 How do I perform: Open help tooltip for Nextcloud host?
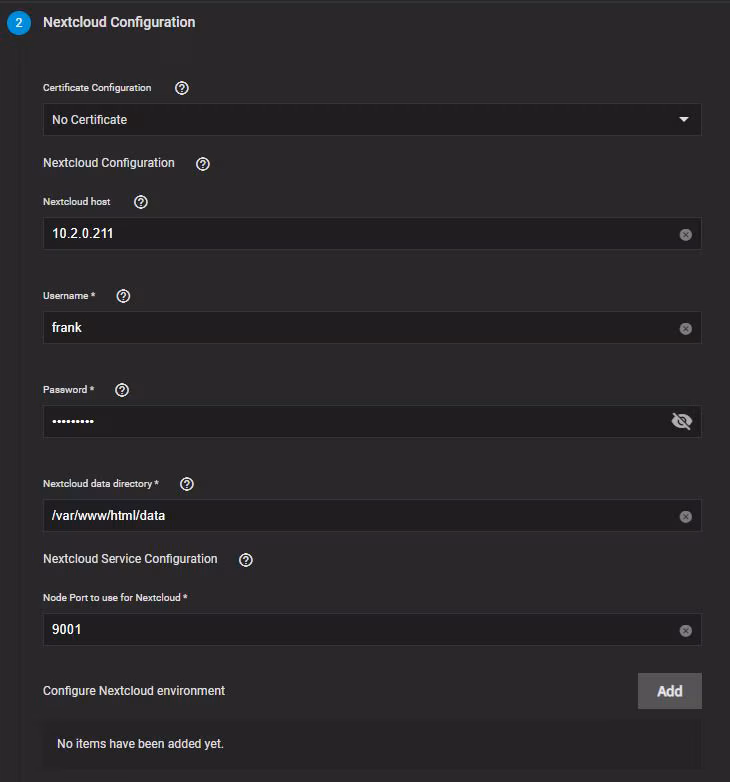point(141,202)
